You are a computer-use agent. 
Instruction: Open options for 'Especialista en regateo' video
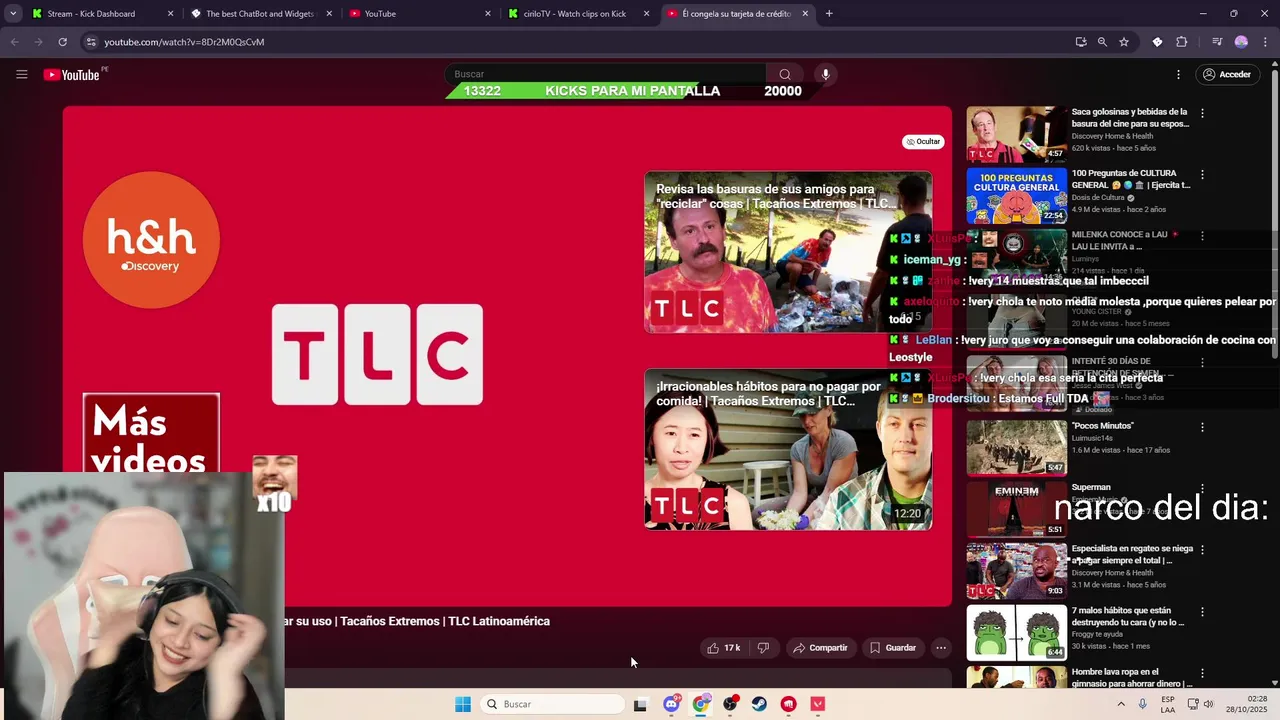pos(1202,550)
